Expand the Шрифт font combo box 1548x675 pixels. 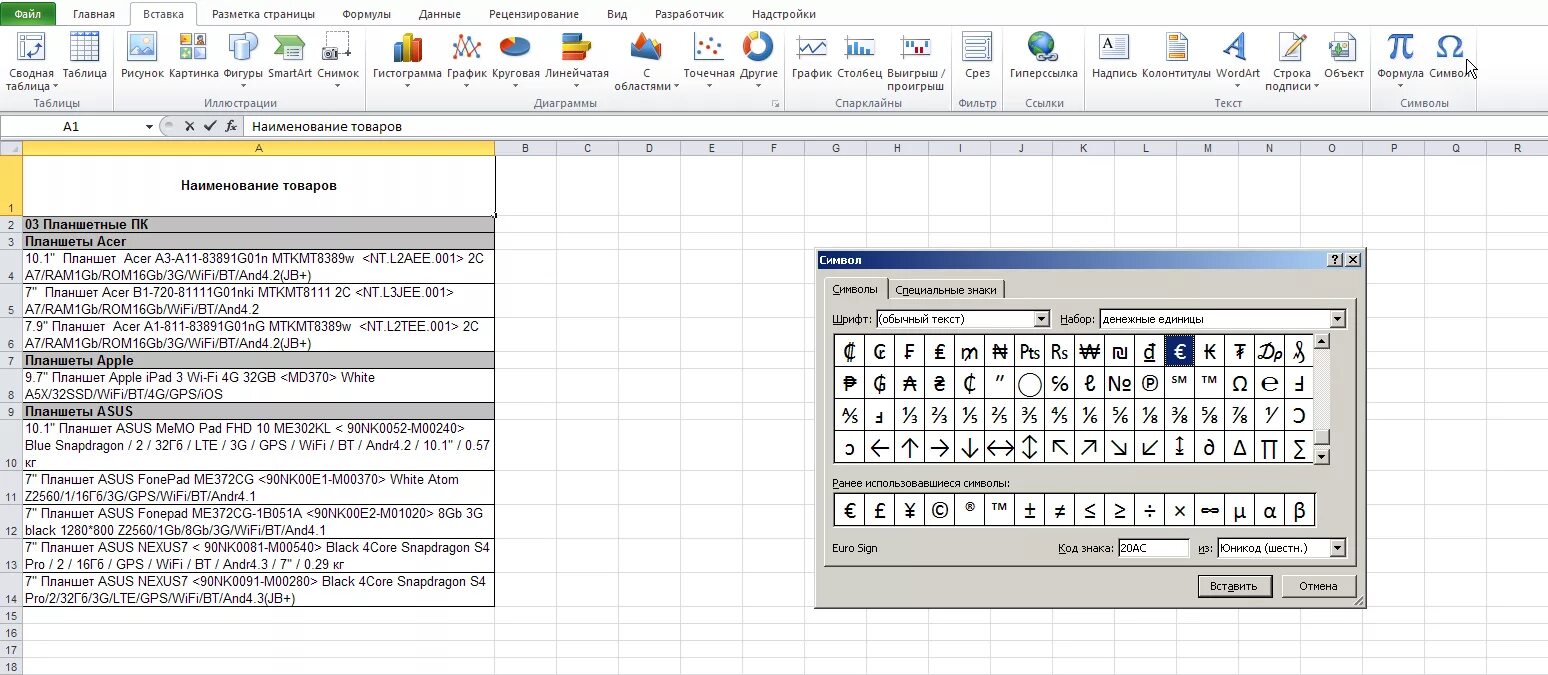1041,319
